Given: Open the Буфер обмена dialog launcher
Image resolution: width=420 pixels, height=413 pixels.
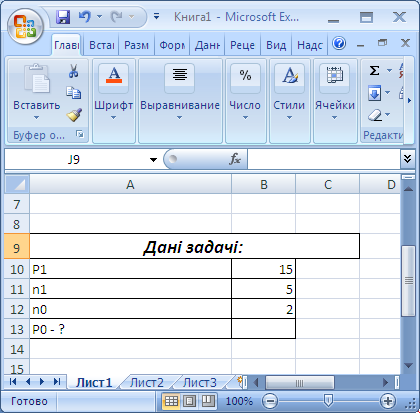Looking at the screenshot, I should 80,134.
